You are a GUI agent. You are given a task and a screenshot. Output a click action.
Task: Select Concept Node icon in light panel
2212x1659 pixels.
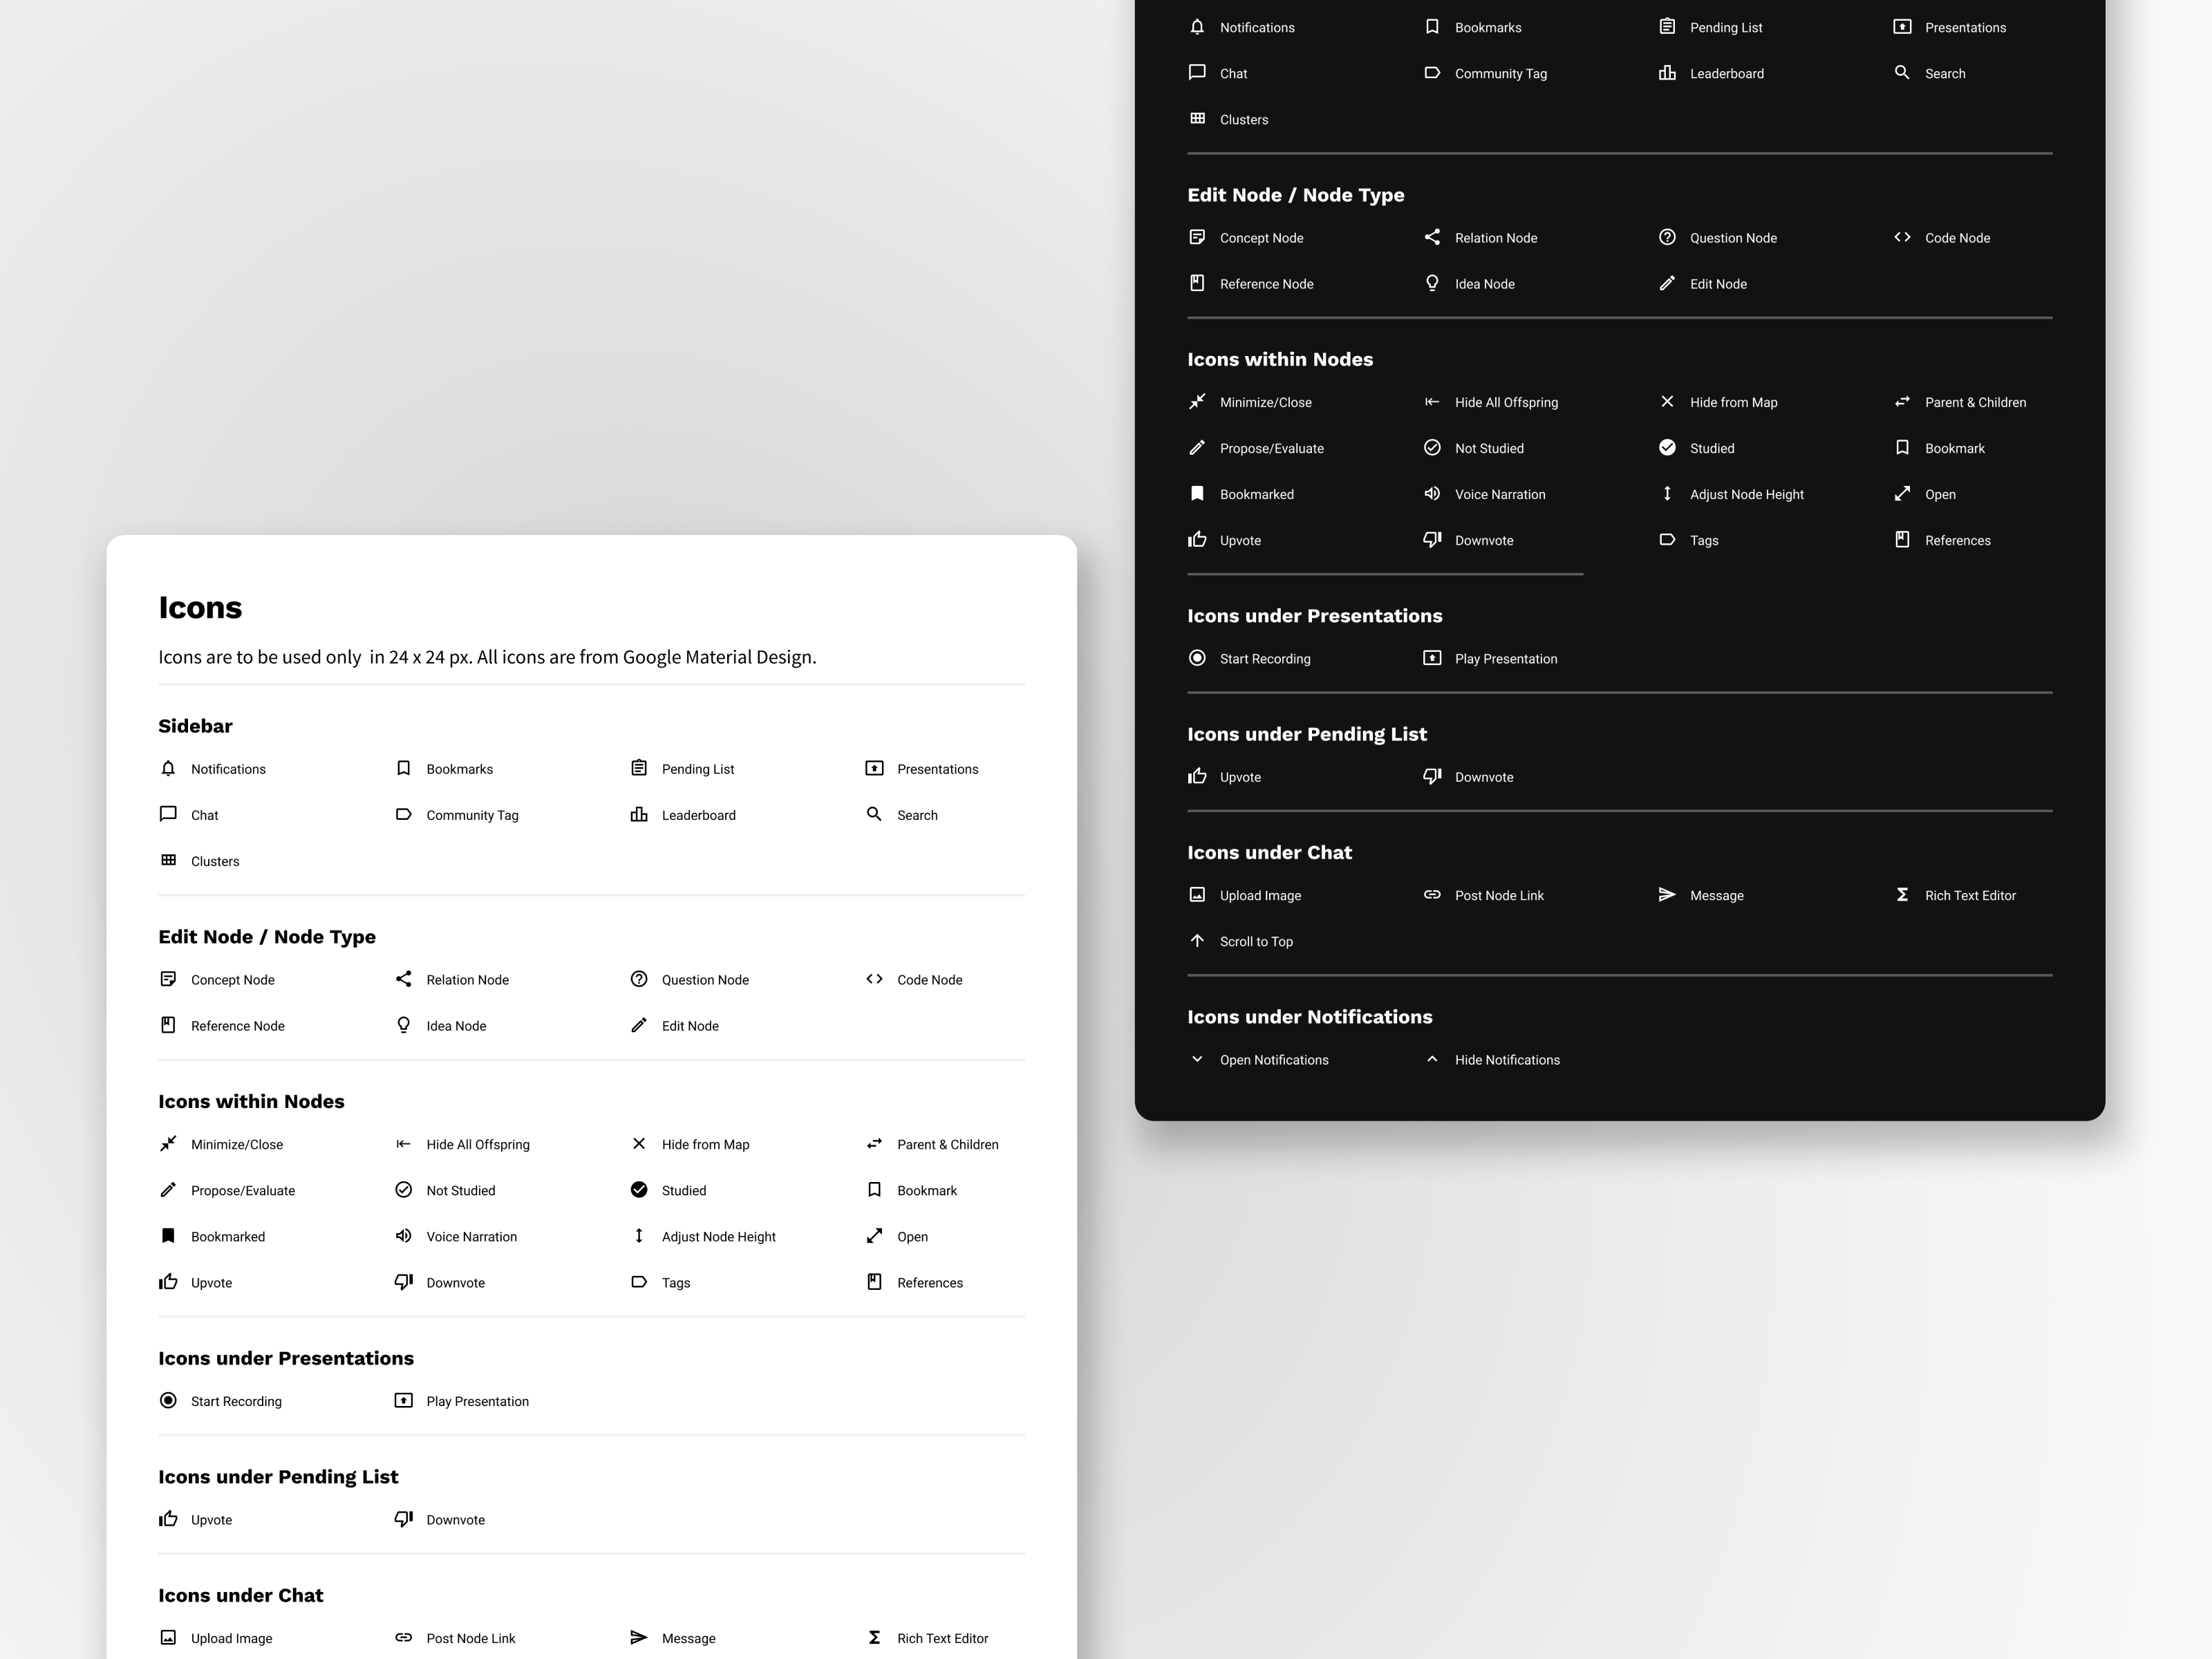168,979
